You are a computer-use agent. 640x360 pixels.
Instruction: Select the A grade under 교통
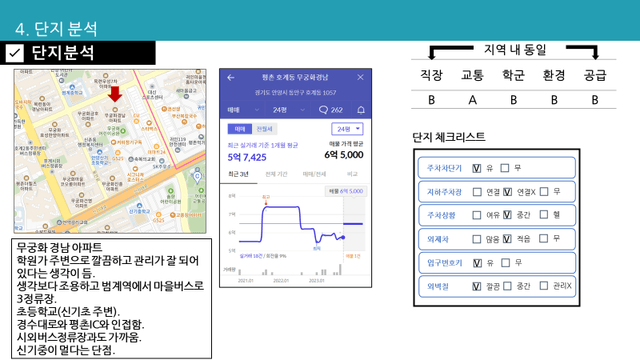point(473,100)
